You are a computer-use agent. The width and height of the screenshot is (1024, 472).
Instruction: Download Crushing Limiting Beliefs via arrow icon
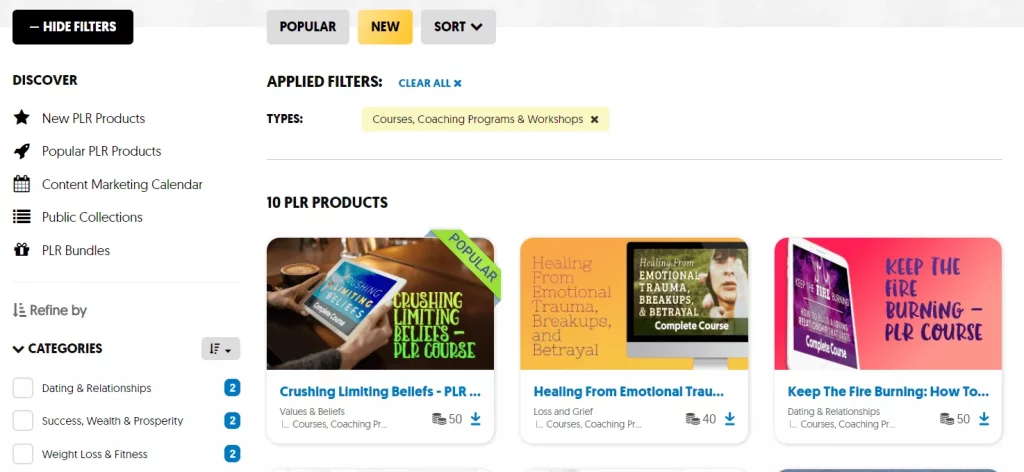[x=475, y=419]
